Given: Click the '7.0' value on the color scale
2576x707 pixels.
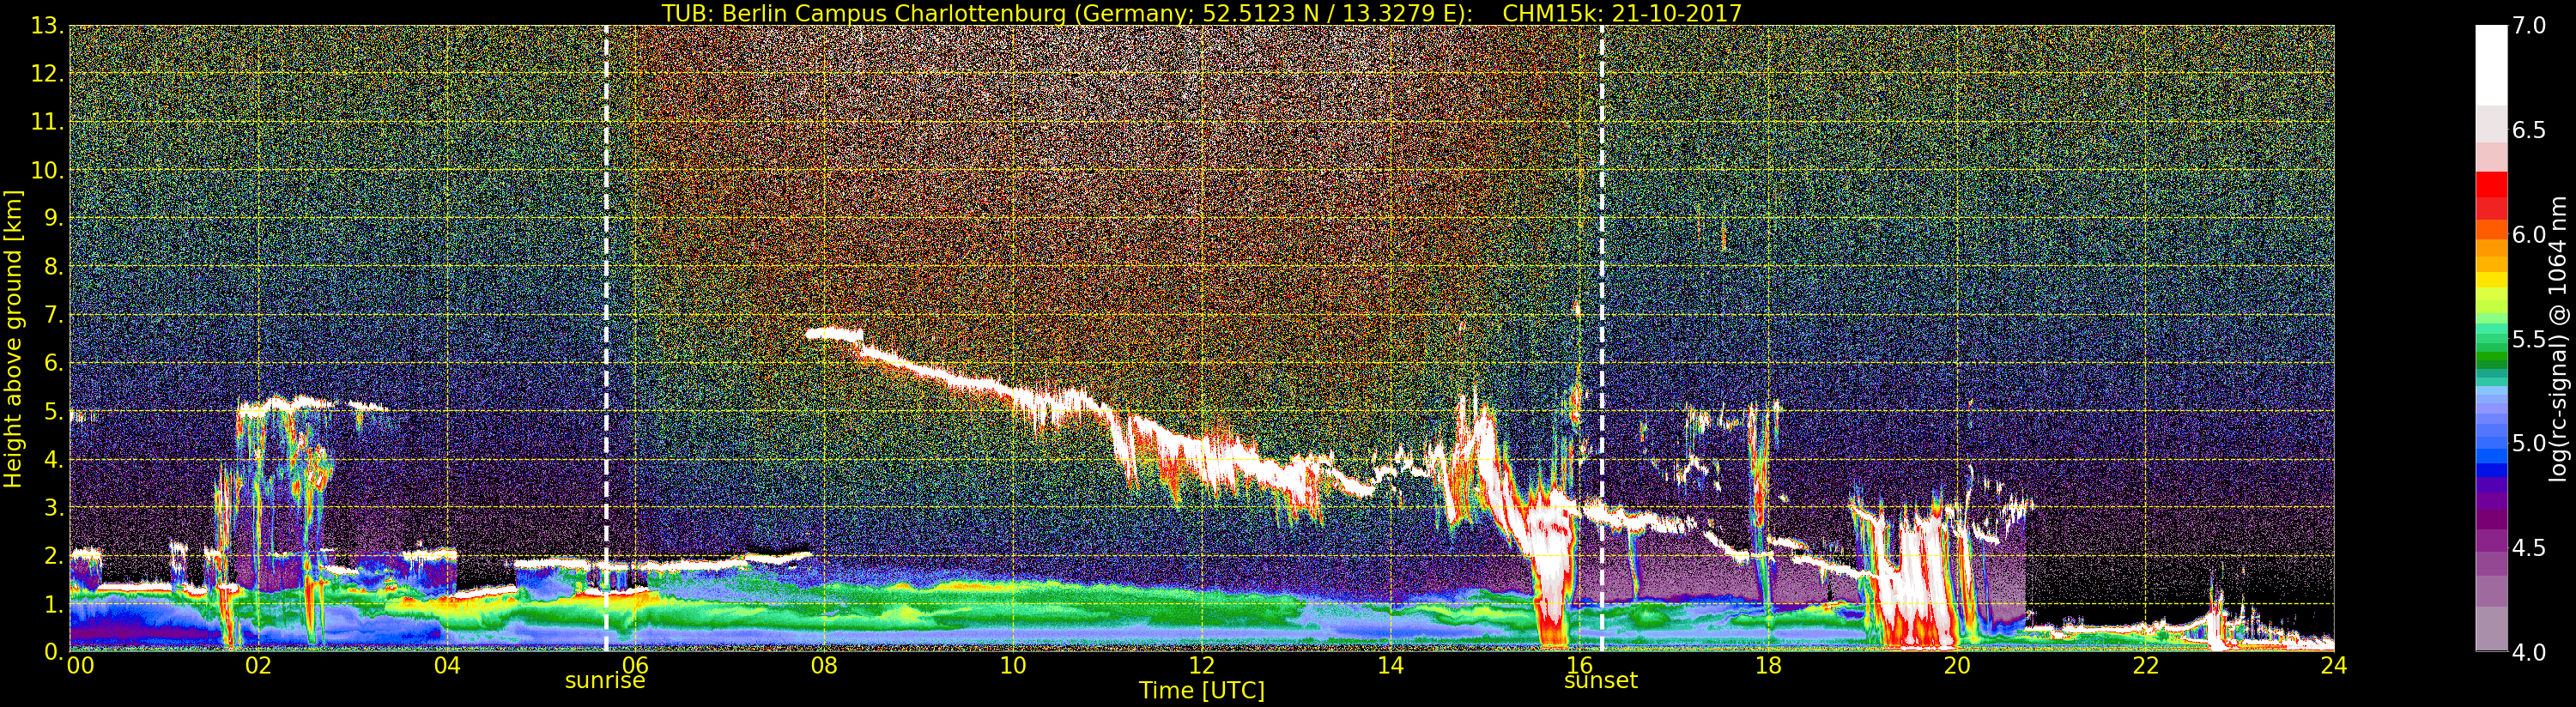Looking at the screenshot, I should (x=2529, y=26).
